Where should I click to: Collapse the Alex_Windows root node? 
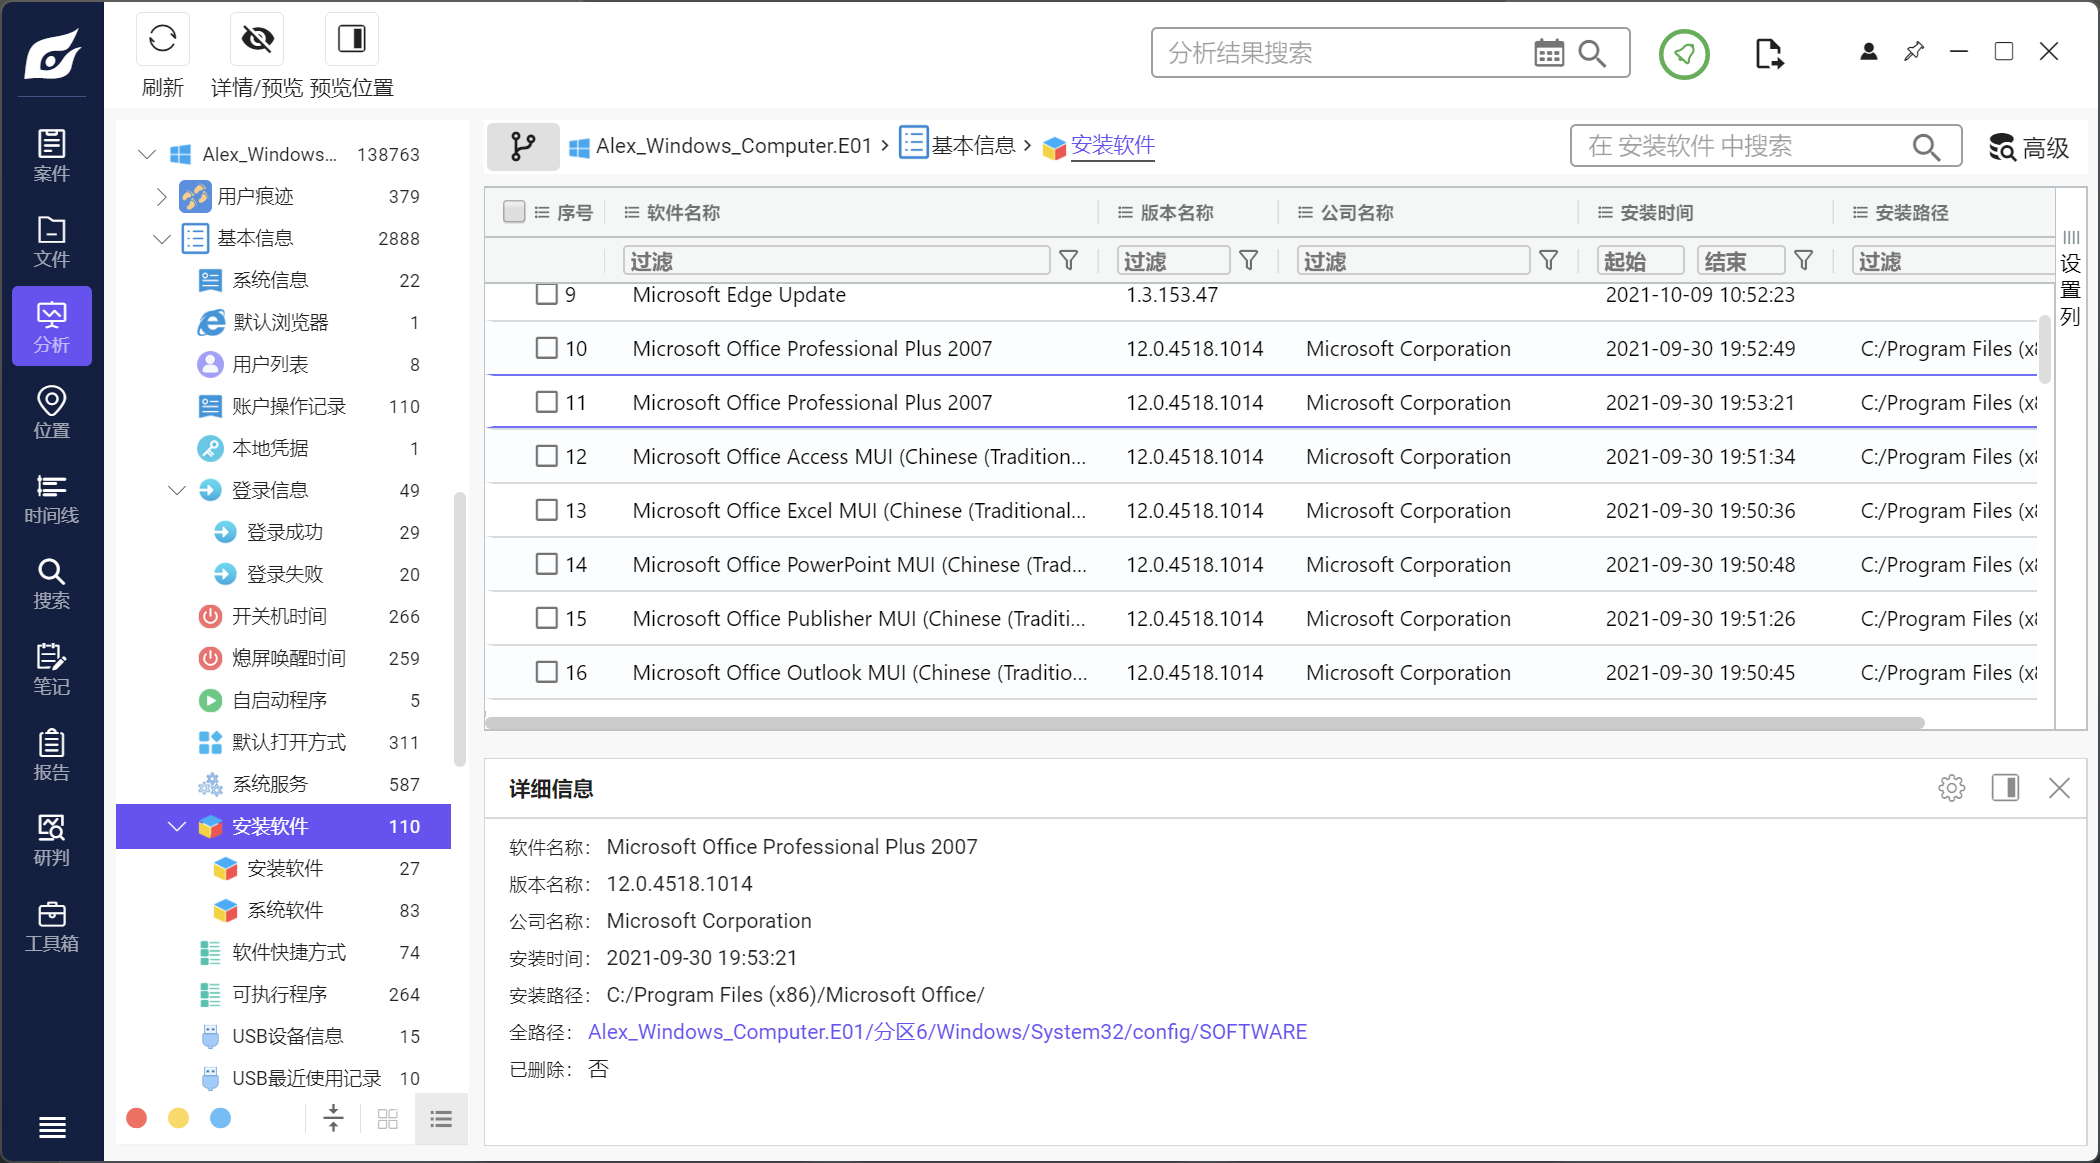(147, 154)
